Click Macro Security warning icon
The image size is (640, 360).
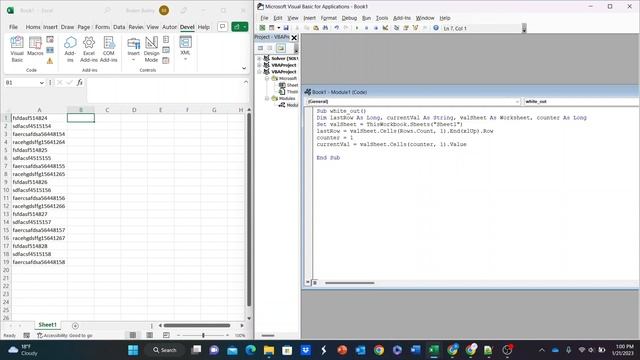tap(50, 61)
